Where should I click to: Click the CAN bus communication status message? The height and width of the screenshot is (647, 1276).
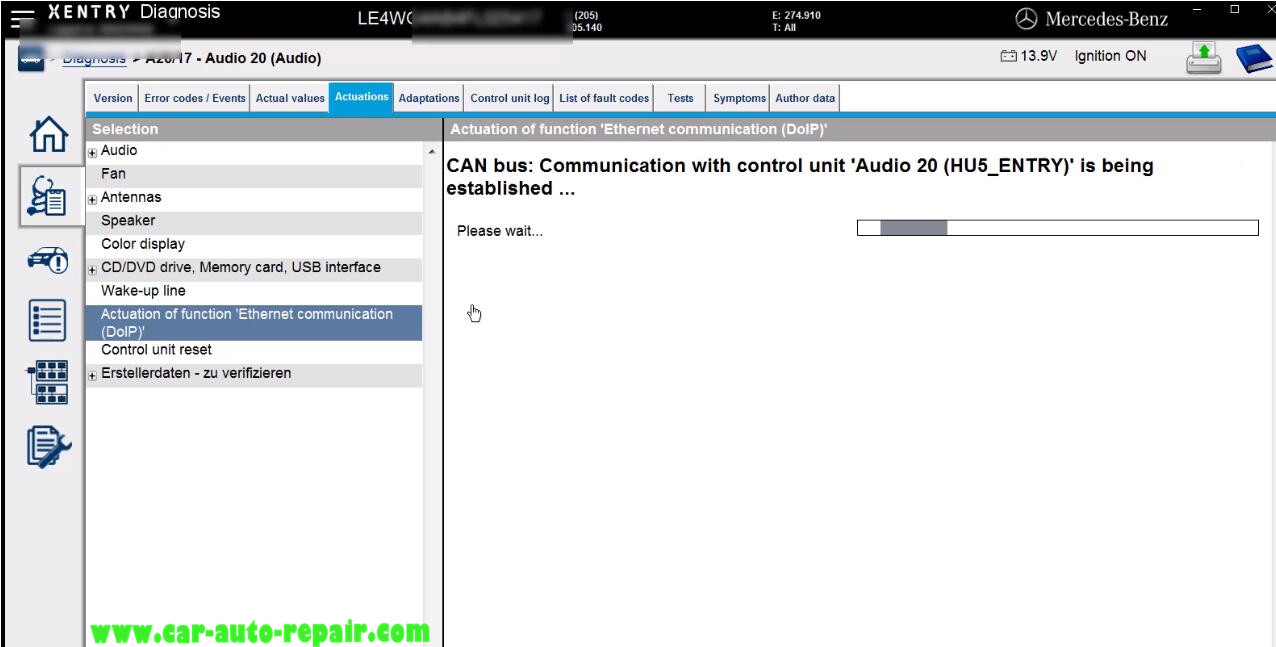pyautogui.click(x=800, y=177)
